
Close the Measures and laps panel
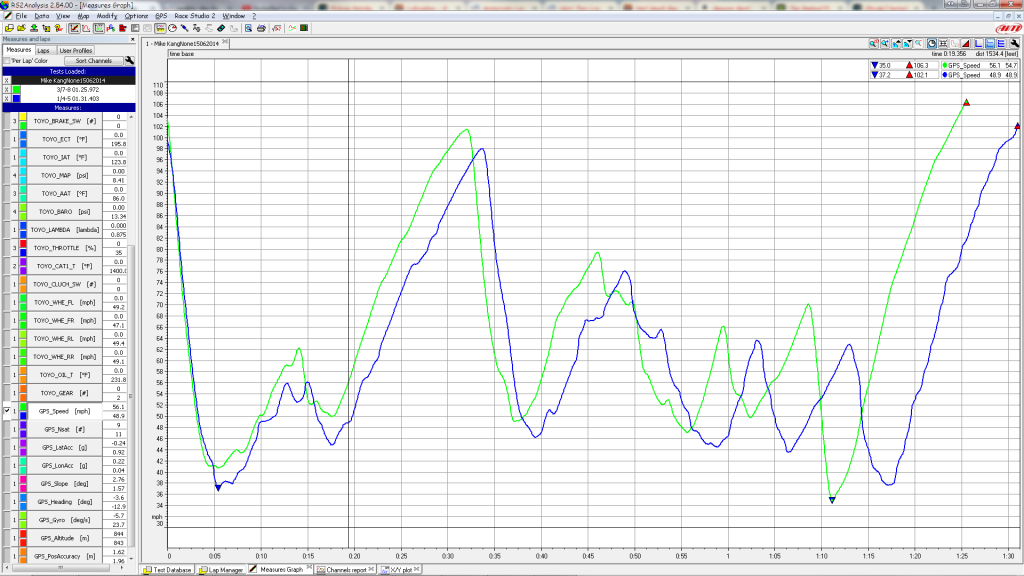point(132,39)
